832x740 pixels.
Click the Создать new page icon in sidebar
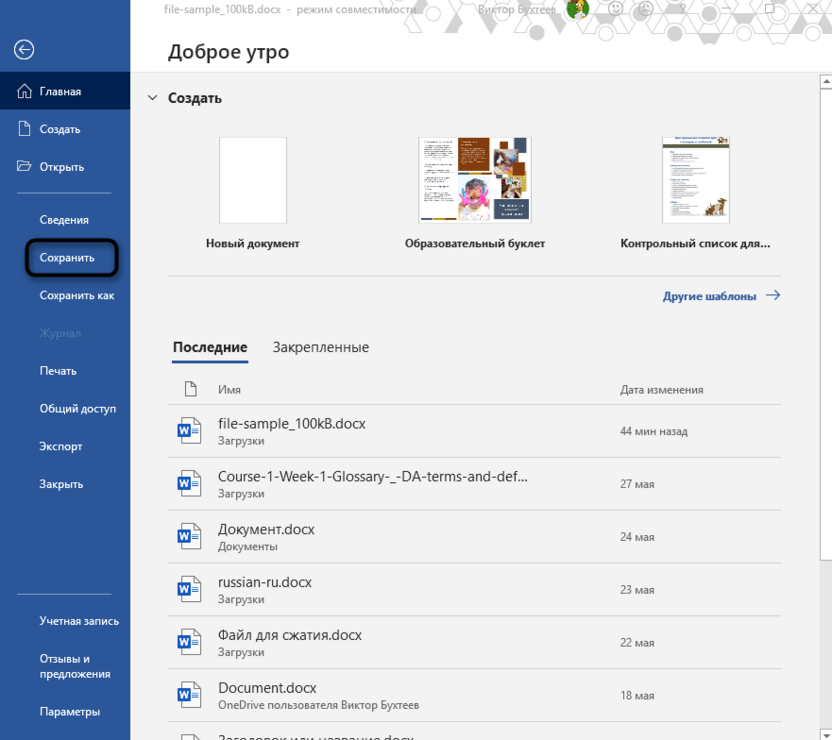coord(24,129)
